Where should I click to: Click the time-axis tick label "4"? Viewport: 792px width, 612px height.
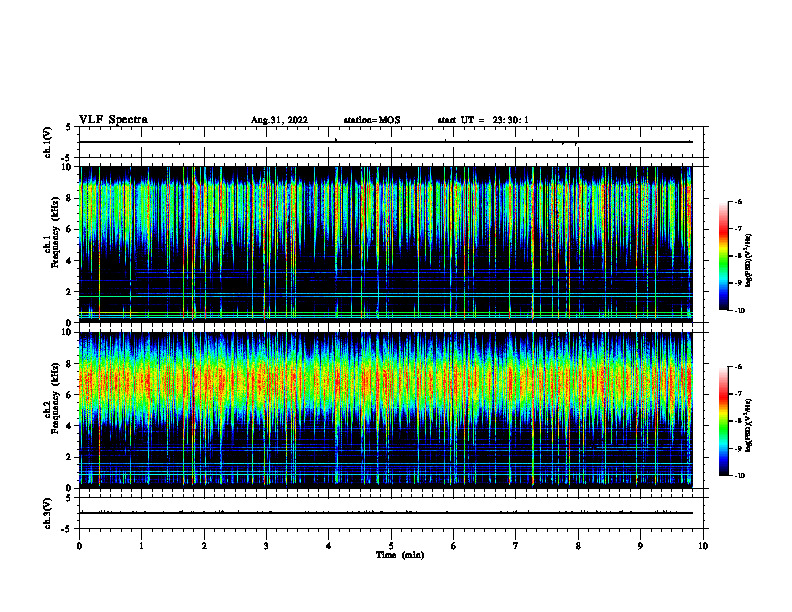click(329, 546)
